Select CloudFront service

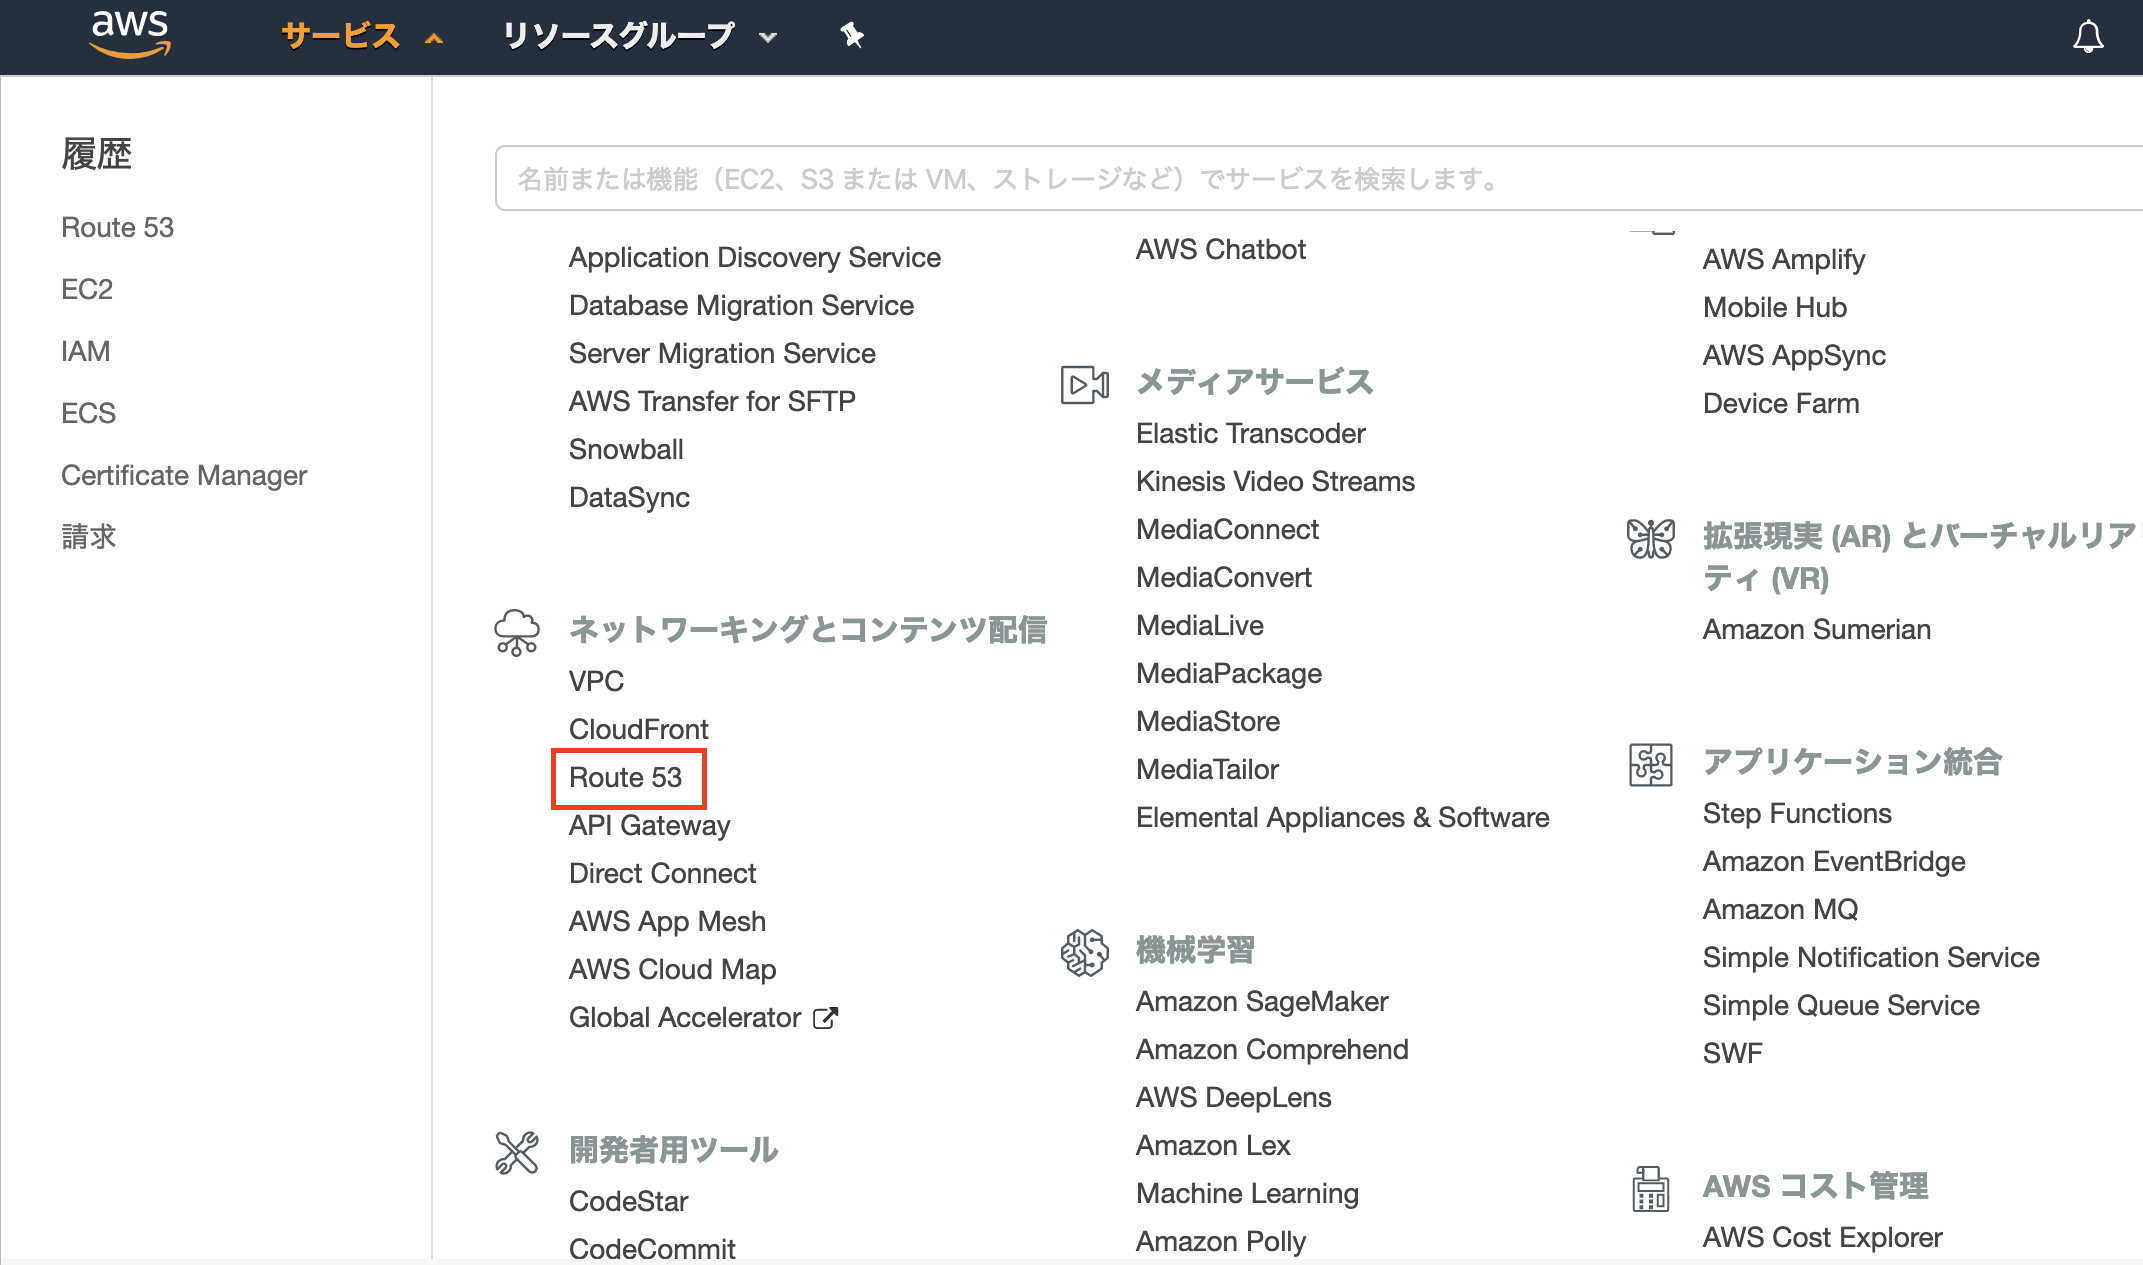coord(638,729)
